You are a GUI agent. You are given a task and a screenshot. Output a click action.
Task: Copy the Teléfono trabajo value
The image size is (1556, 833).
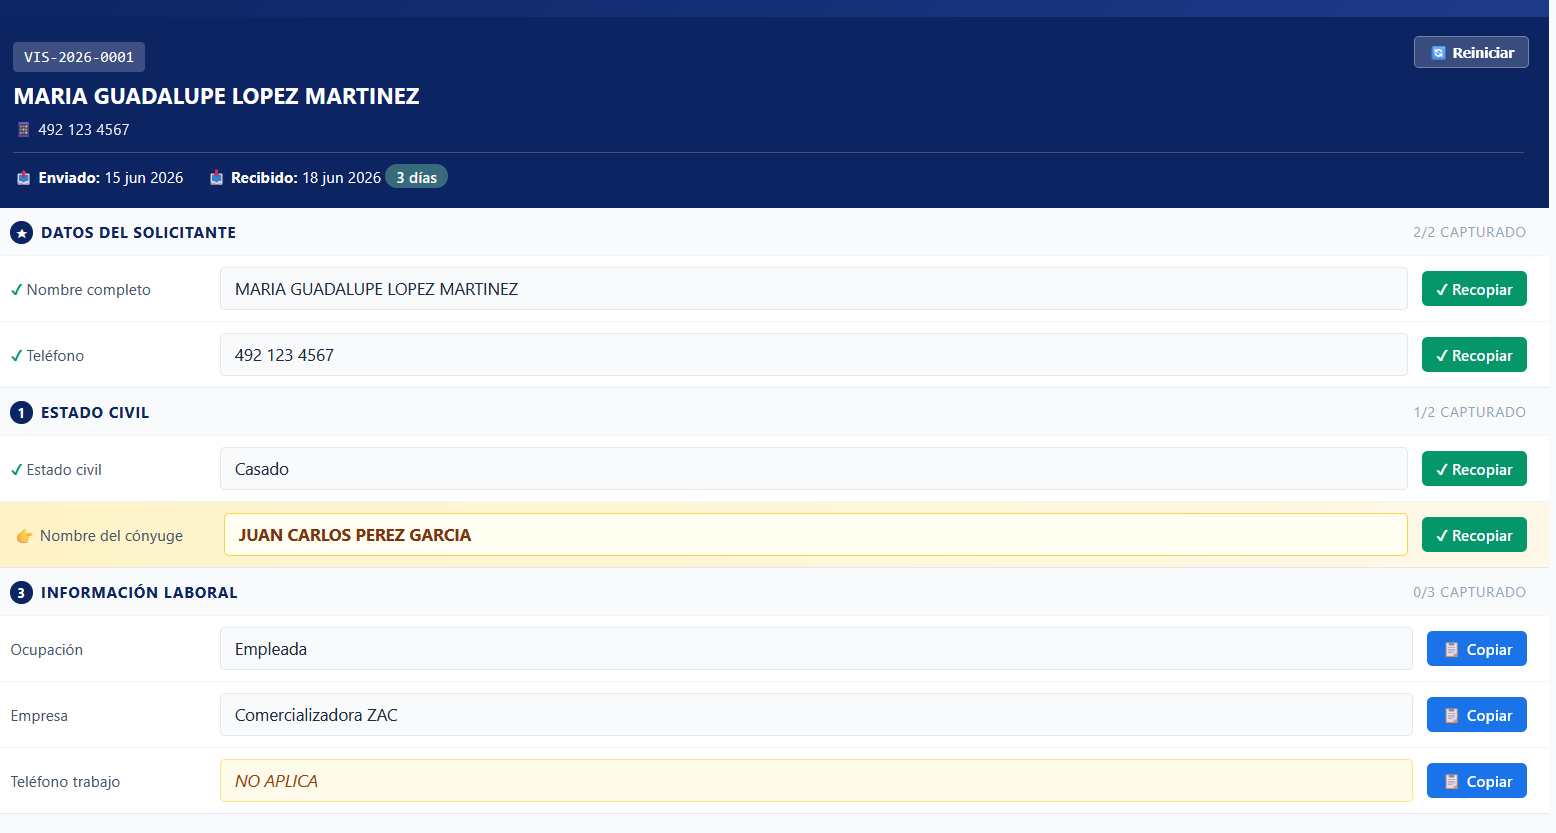pos(1477,781)
